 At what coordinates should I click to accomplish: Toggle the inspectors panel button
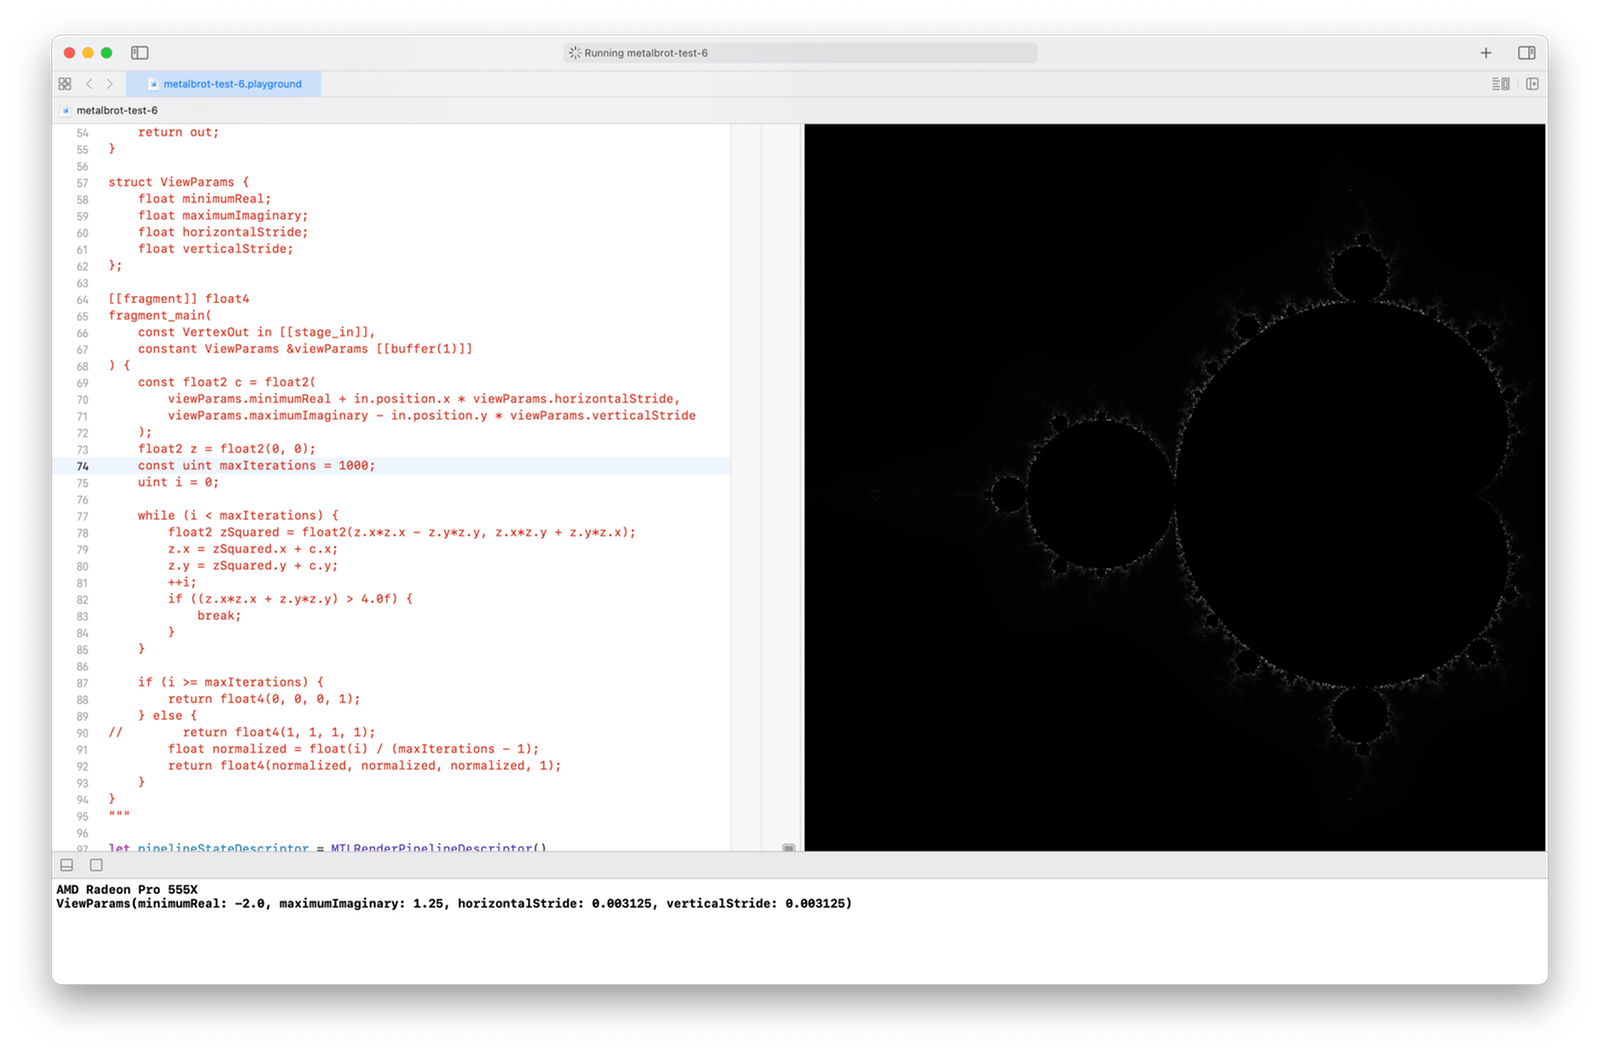(x=1527, y=53)
